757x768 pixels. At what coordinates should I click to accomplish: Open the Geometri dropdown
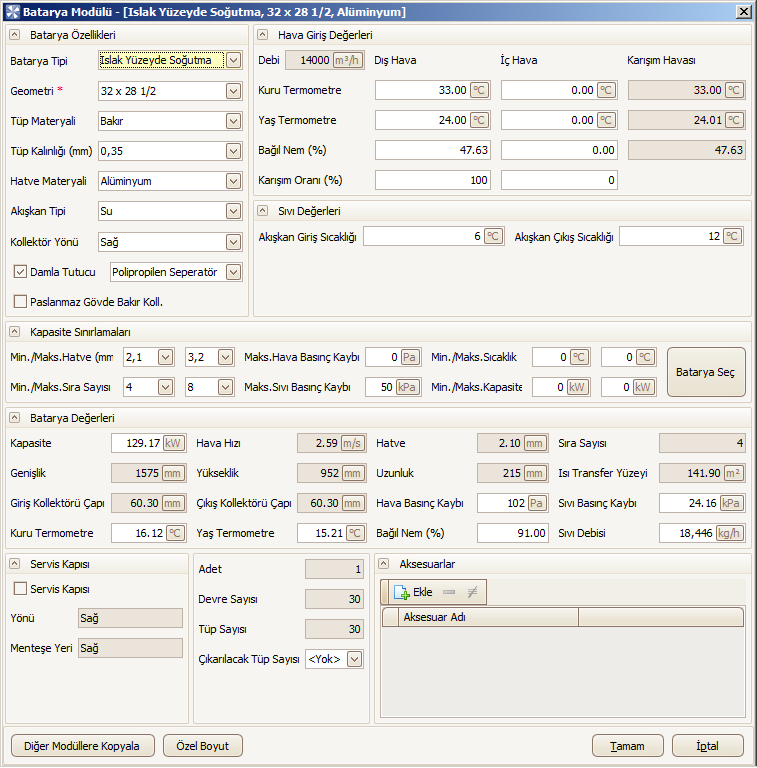[x=234, y=91]
